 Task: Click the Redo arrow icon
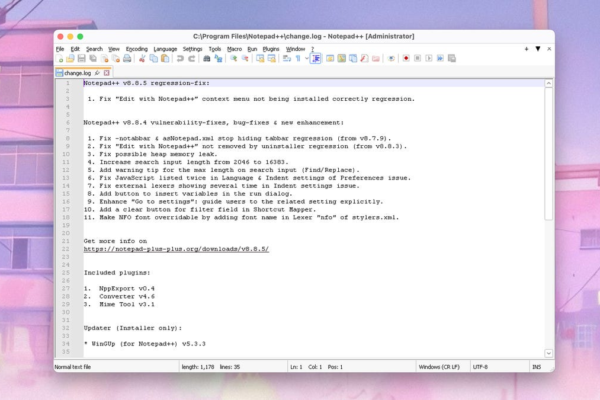(x=191, y=59)
